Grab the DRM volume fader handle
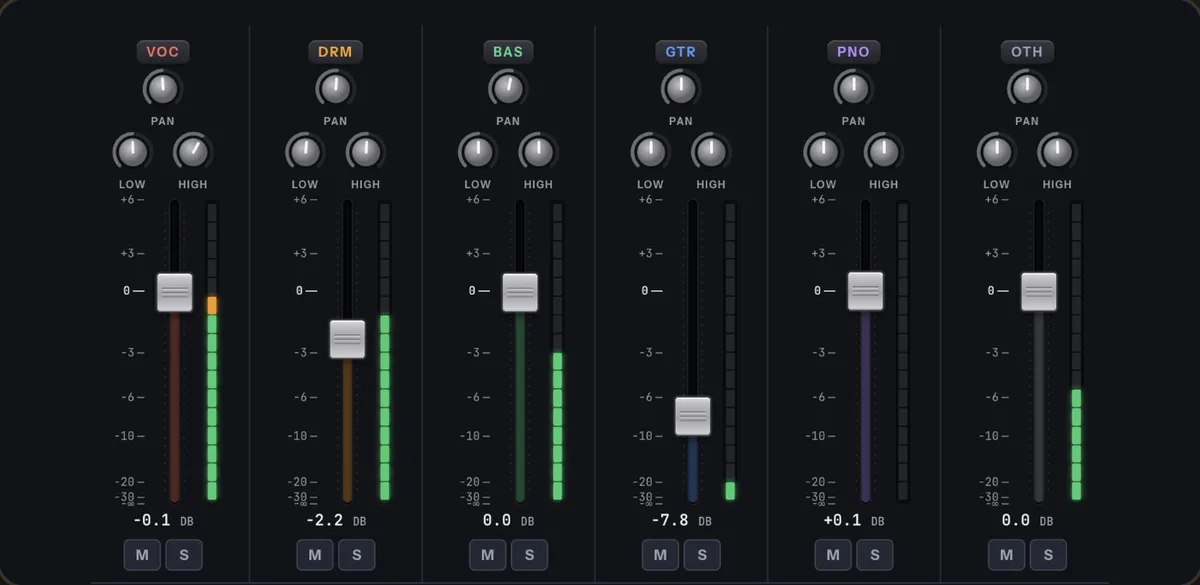1200x585 pixels. (x=347, y=339)
